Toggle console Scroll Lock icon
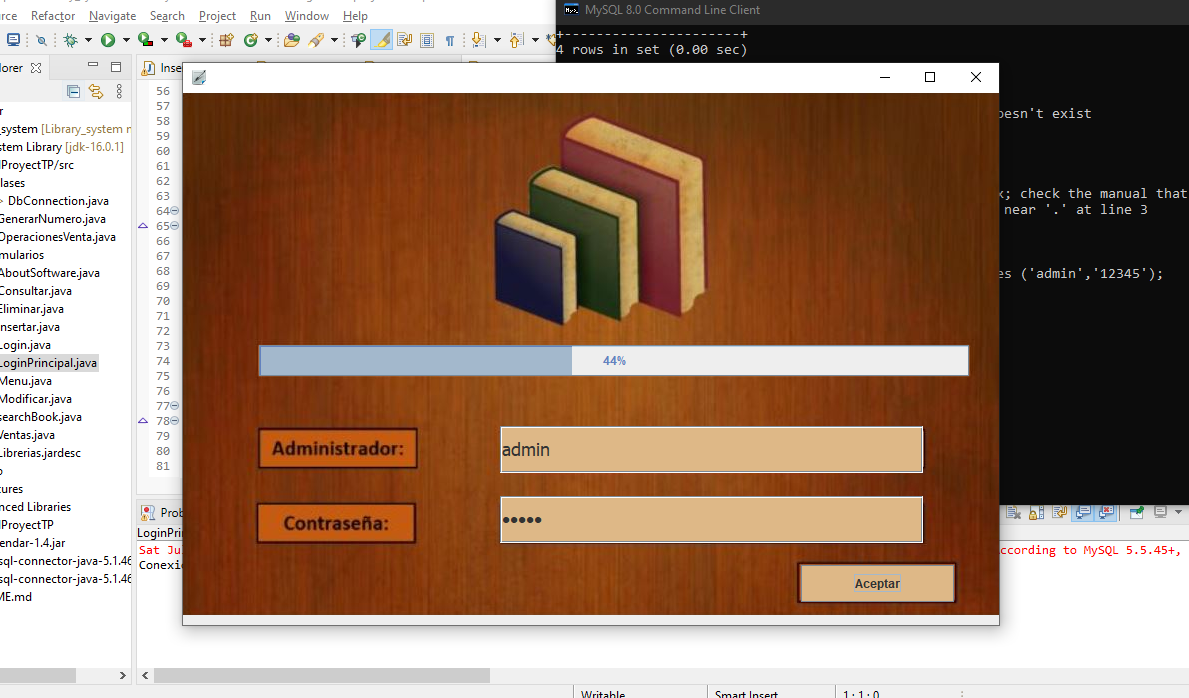 pos(1037,513)
